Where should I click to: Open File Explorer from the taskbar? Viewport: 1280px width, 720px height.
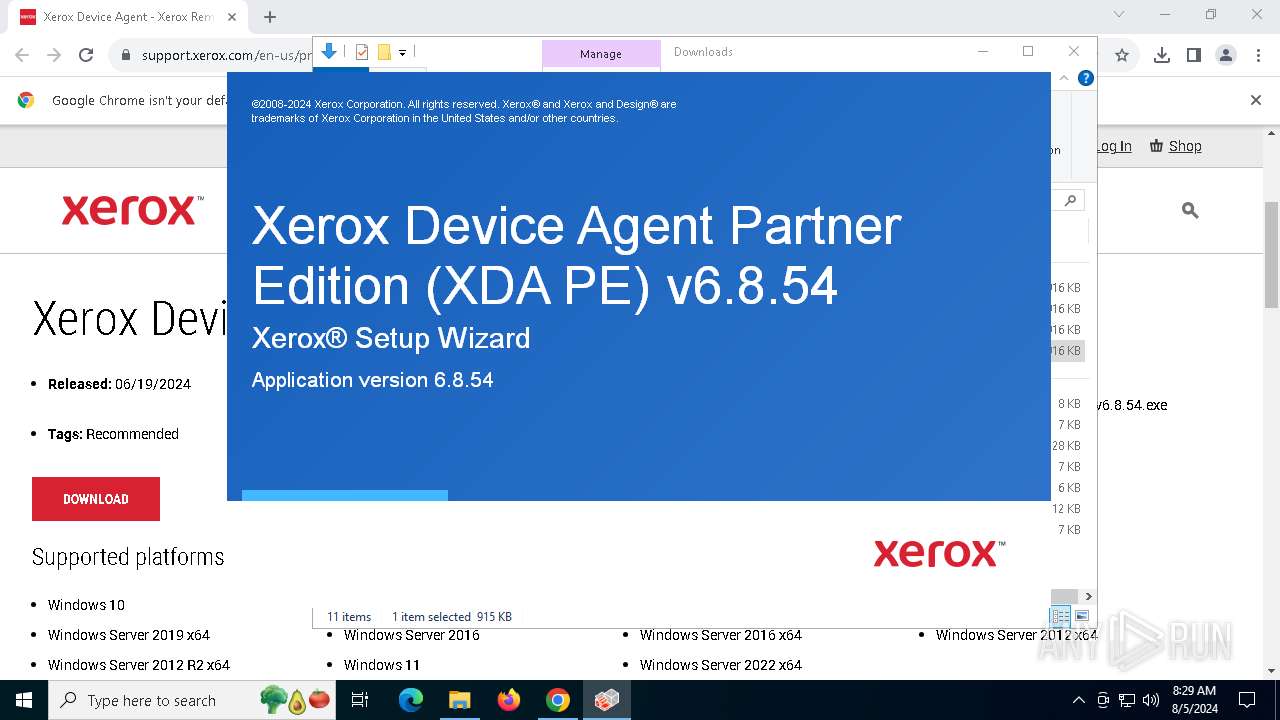click(x=459, y=700)
